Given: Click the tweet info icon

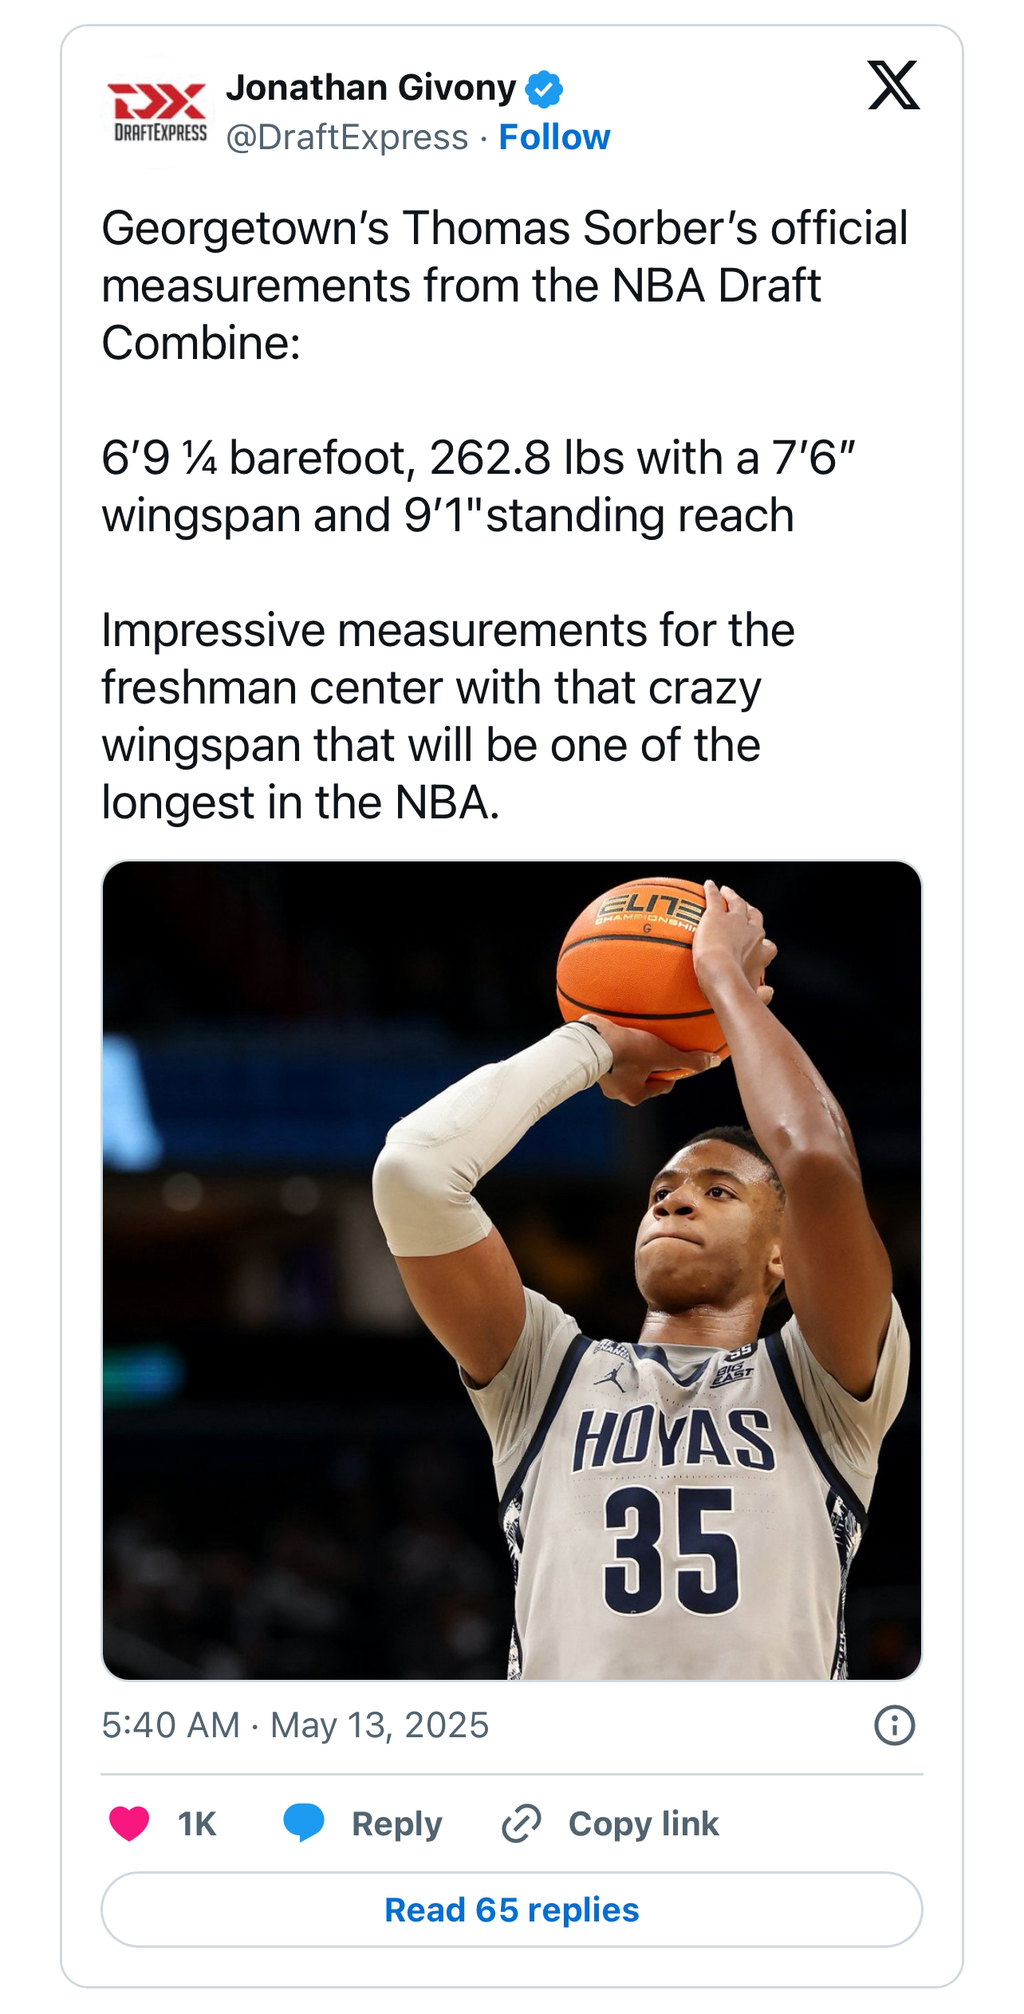Looking at the screenshot, I should 894,1725.
